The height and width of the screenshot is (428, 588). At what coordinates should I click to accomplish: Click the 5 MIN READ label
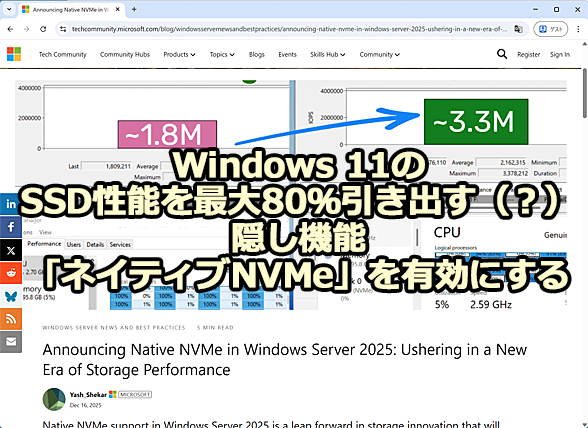pyautogui.click(x=215, y=327)
